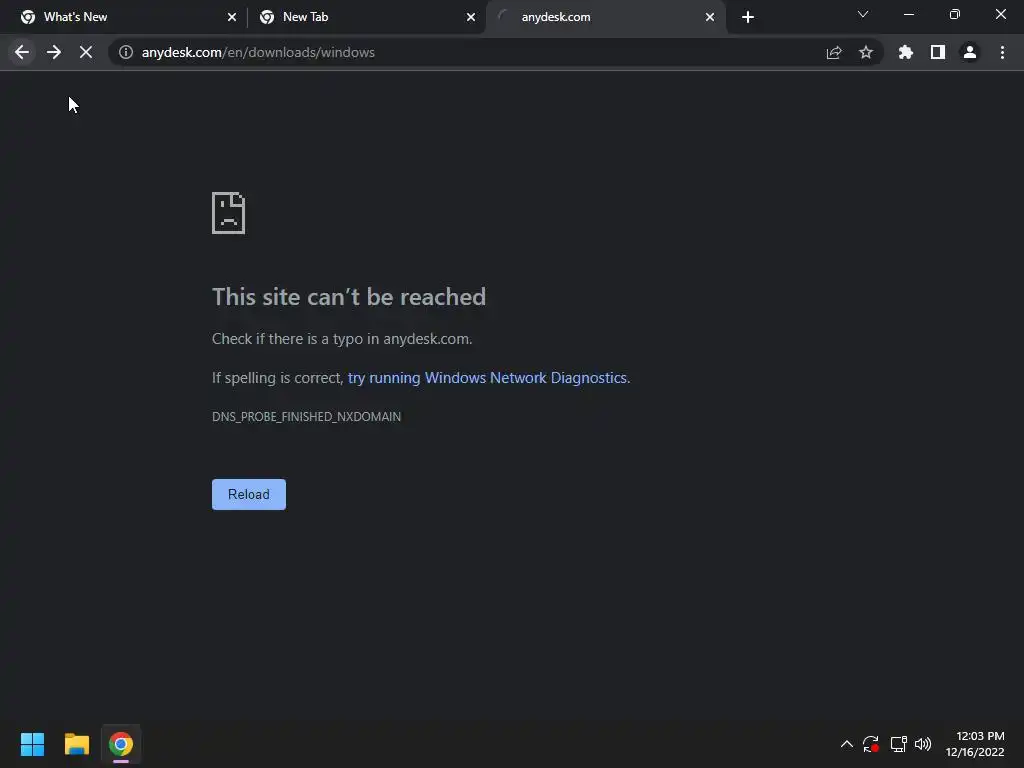The width and height of the screenshot is (1024, 768).
Task: Go forward using the forward arrow
Action: 54,52
